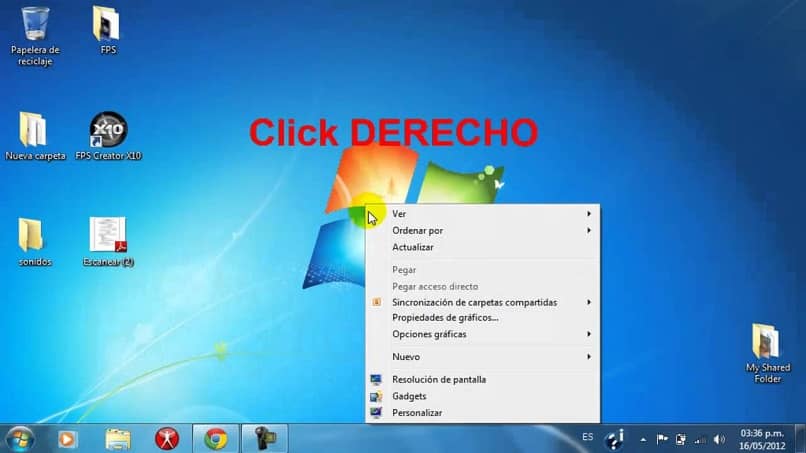Select the sonidos folder icon
The width and height of the screenshot is (806, 453).
tap(34, 242)
